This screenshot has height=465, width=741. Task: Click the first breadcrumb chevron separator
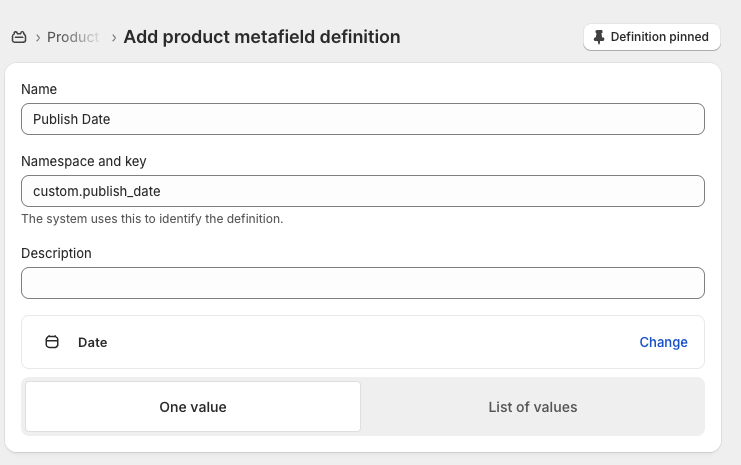tap(38, 37)
